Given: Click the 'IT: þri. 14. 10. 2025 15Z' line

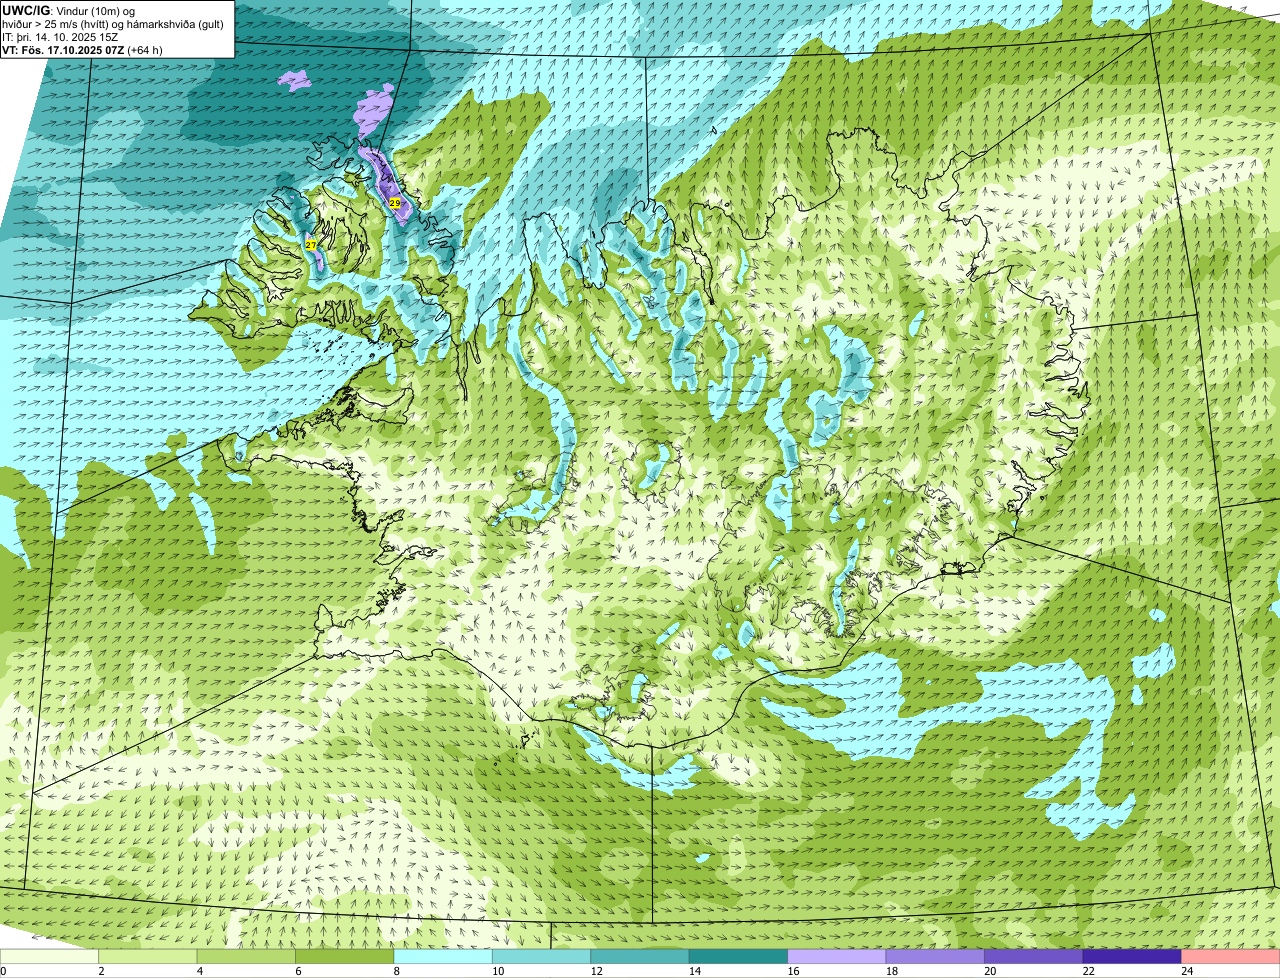Looking at the screenshot, I should (x=60, y=37).
